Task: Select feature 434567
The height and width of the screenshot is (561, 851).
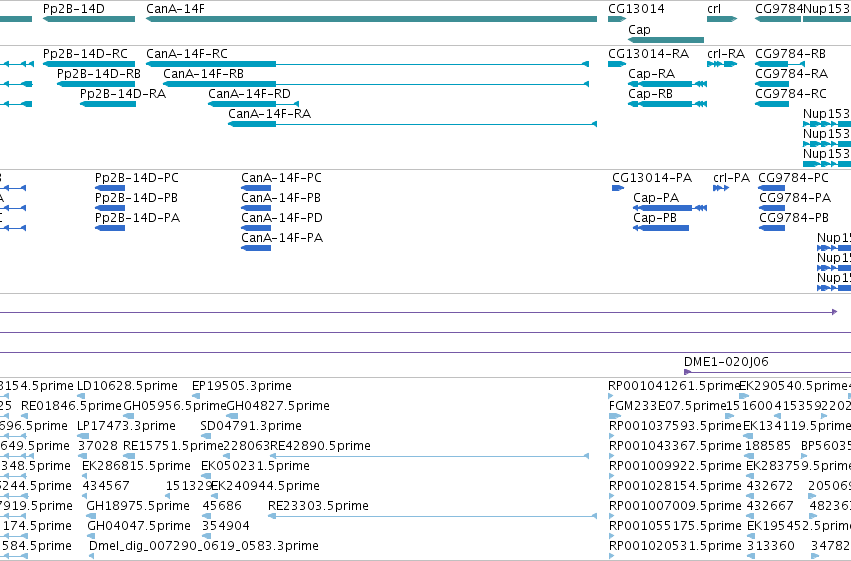Action: (x=86, y=496)
